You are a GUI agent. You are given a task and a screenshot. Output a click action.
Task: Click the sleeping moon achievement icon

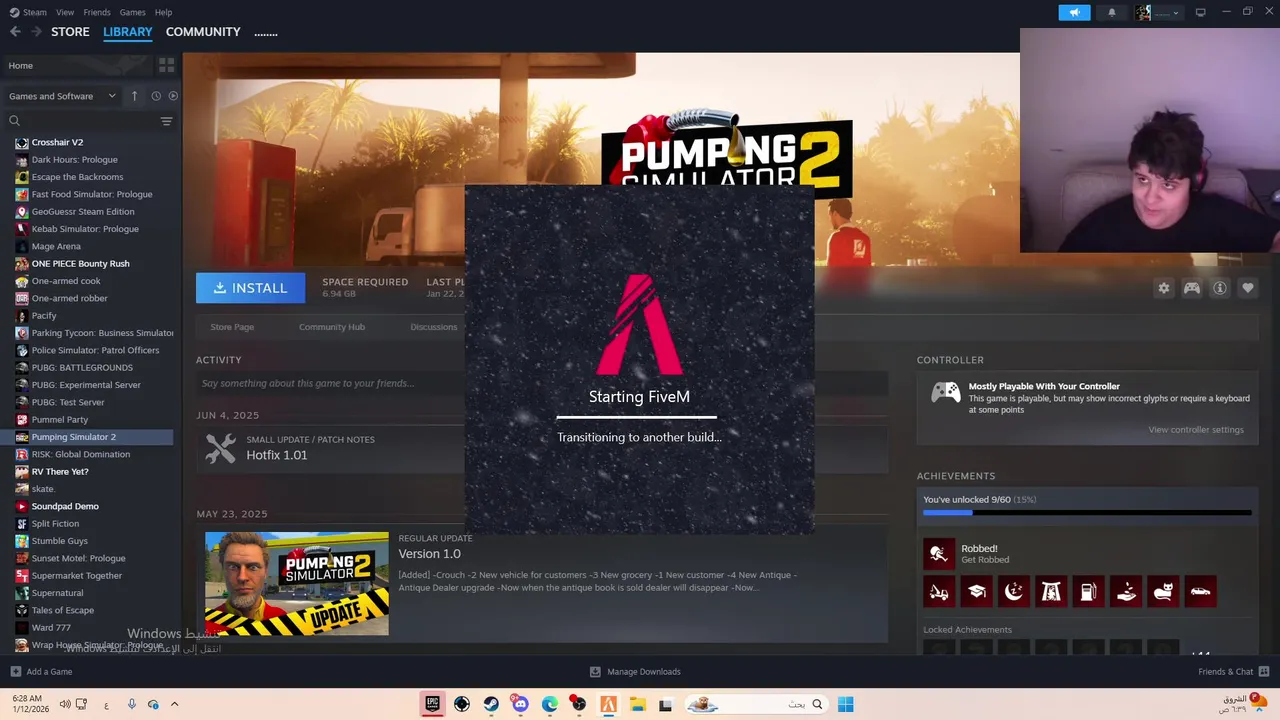[1014, 592]
